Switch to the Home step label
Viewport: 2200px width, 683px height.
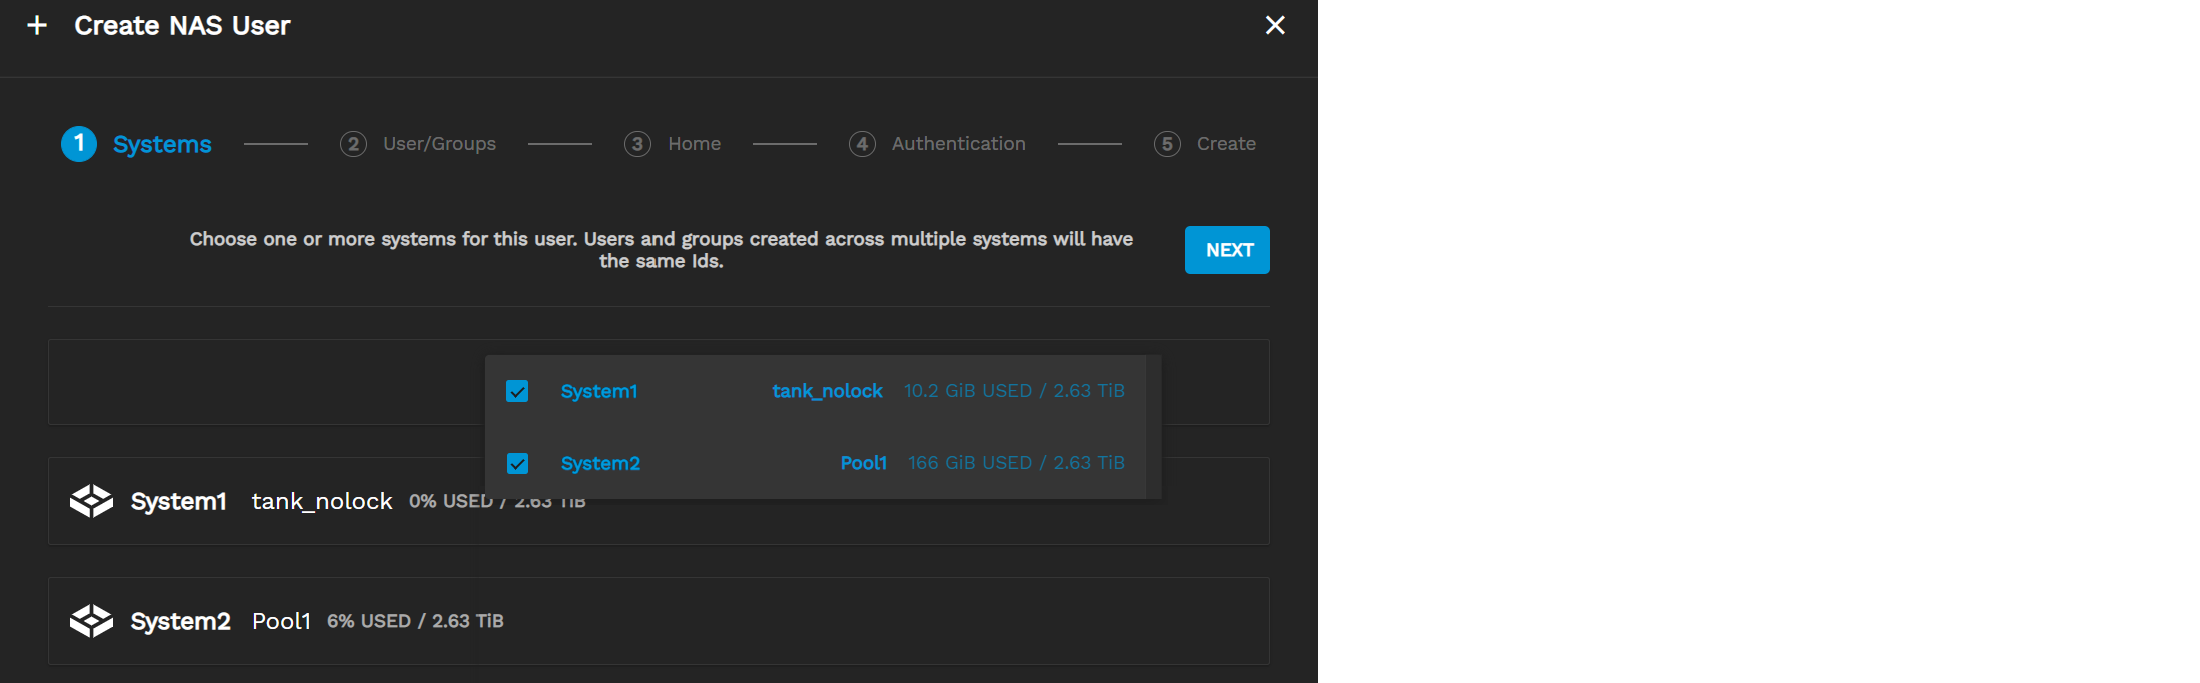point(694,144)
